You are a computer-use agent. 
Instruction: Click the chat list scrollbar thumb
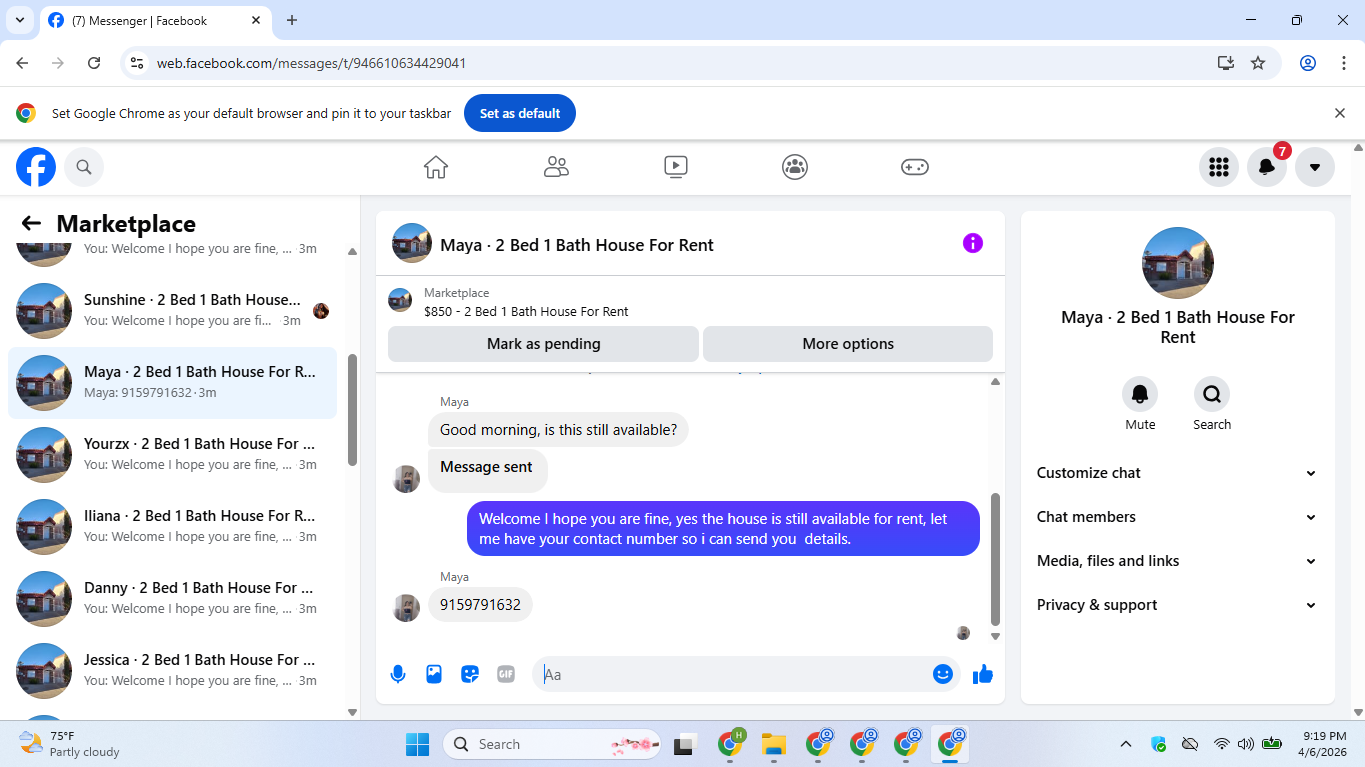[x=352, y=410]
